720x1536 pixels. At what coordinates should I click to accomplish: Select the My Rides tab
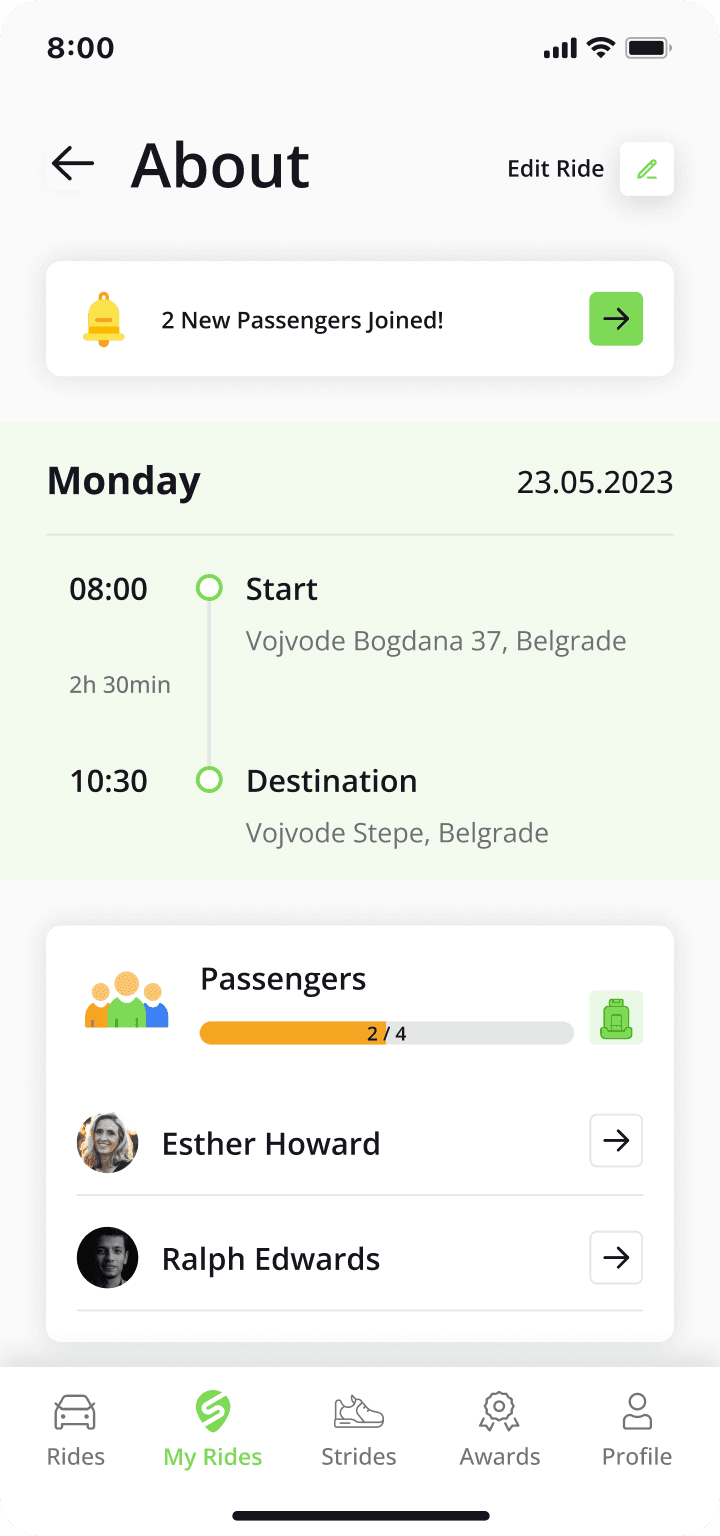click(213, 1431)
